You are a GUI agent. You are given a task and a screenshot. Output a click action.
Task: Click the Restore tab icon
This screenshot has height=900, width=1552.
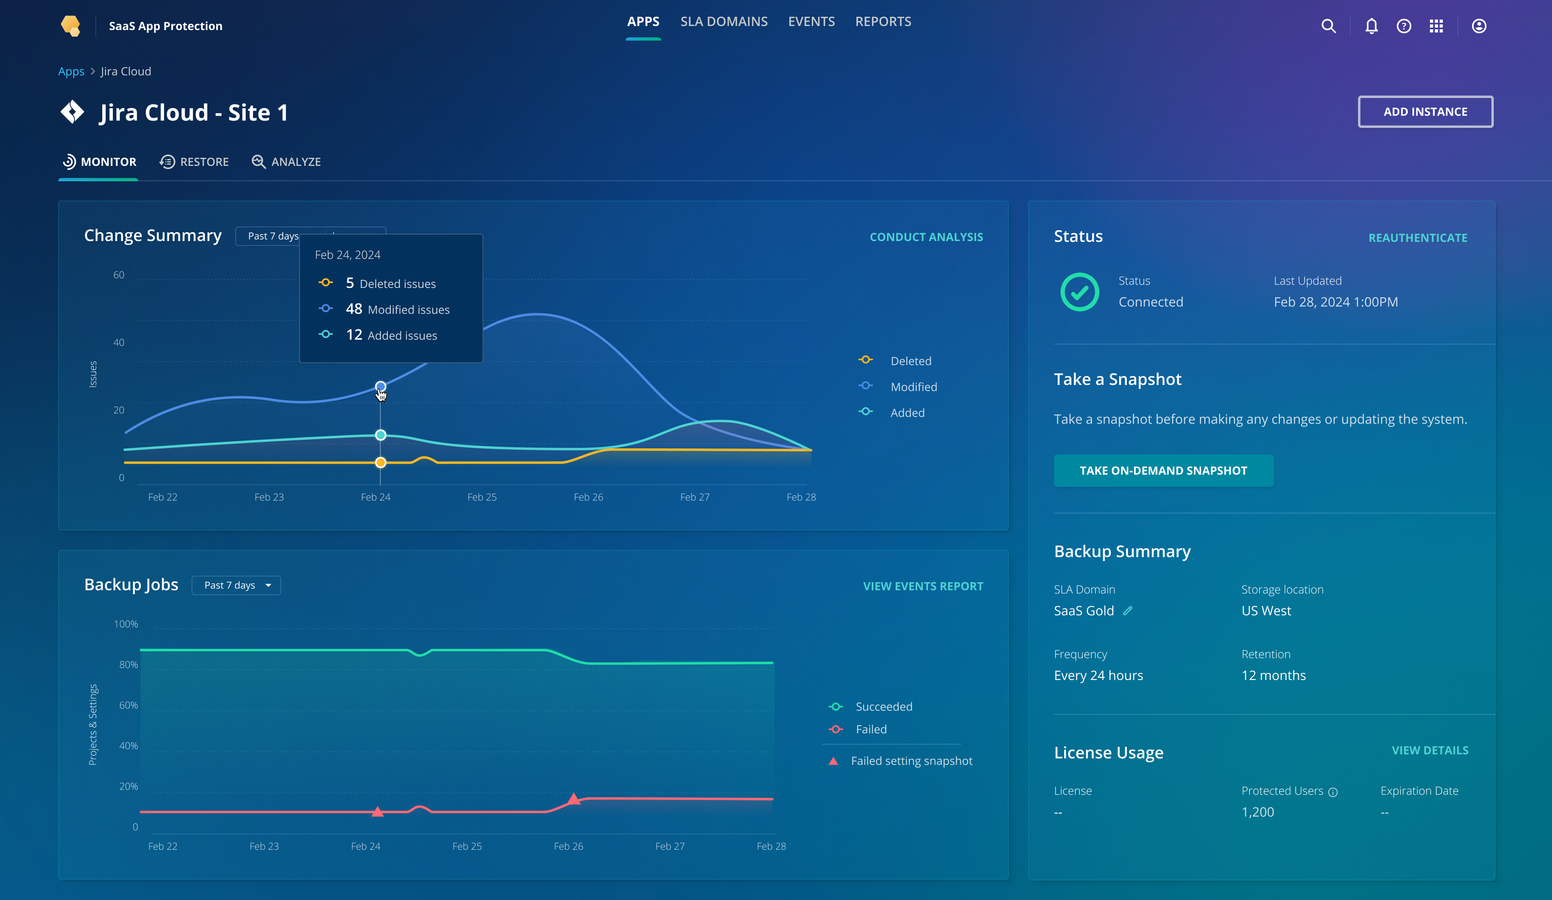[167, 161]
